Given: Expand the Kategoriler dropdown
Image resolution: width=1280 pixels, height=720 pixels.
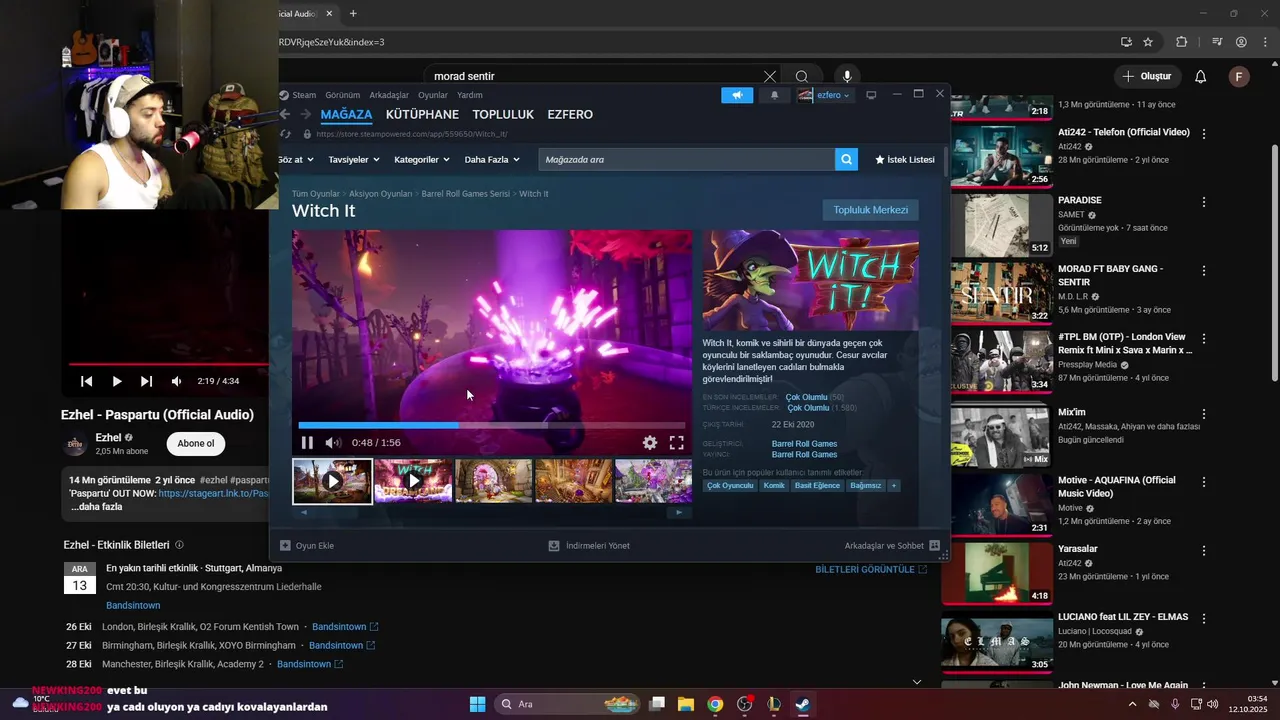Looking at the screenshot, I should [x=421, y=159].
